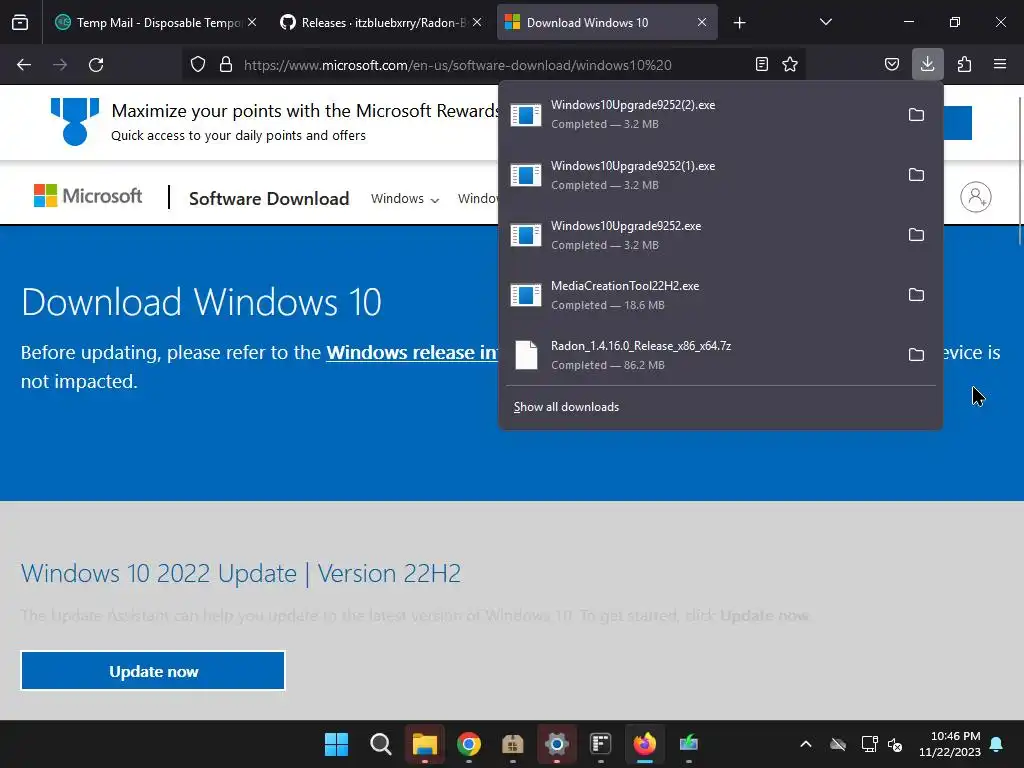This screenshot has height=768, width=1024.
Task: Click the page vertical scrollbar
Action: [x=1019, y=171]
